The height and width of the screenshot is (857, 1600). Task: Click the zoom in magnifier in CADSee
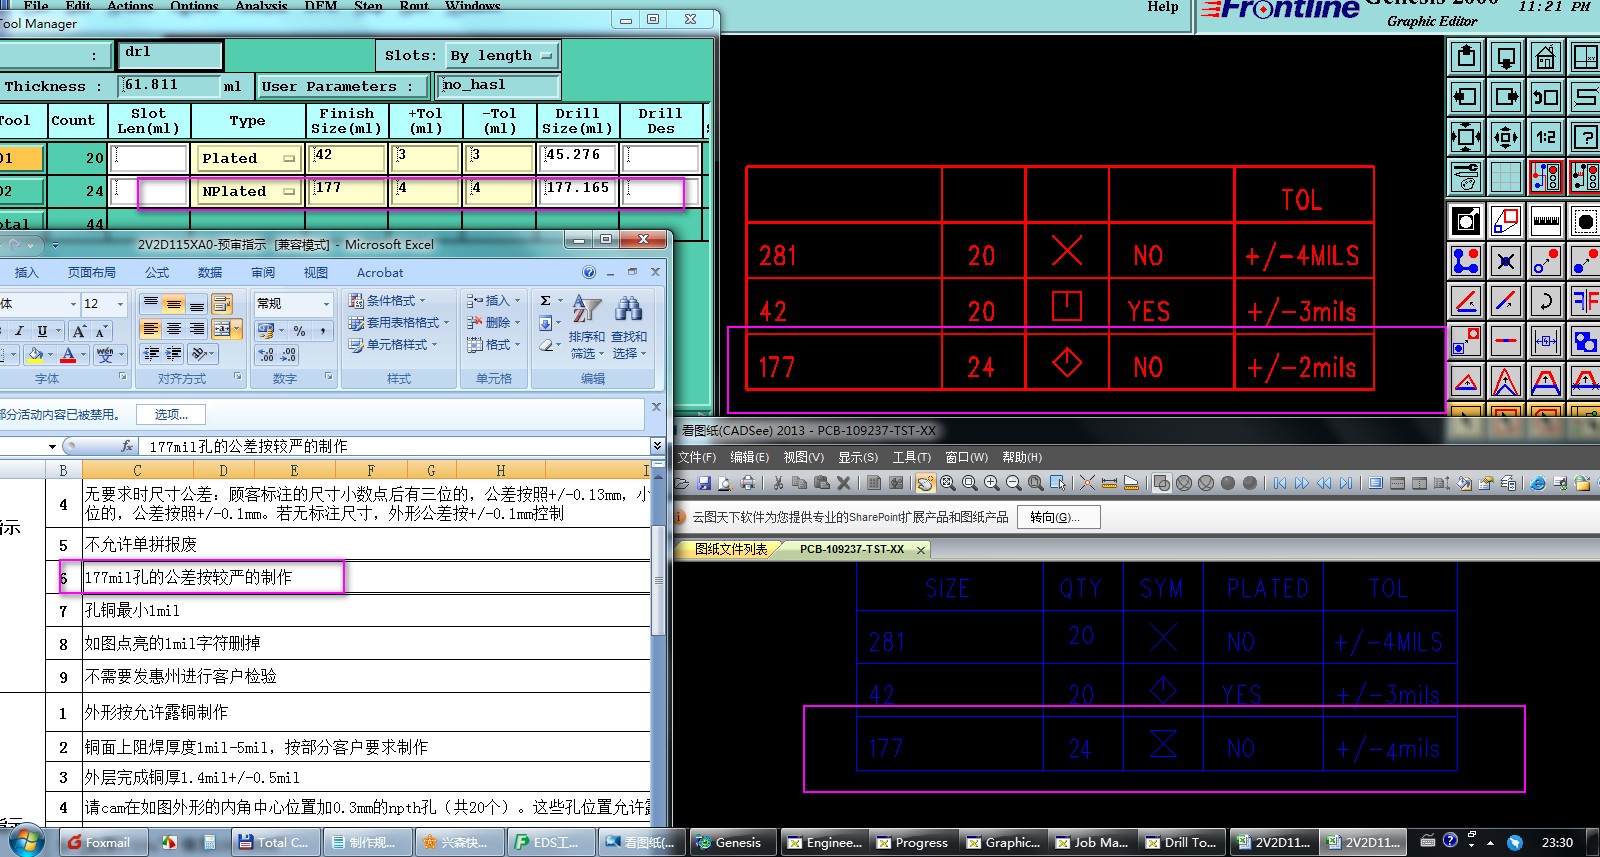(991, 483)
